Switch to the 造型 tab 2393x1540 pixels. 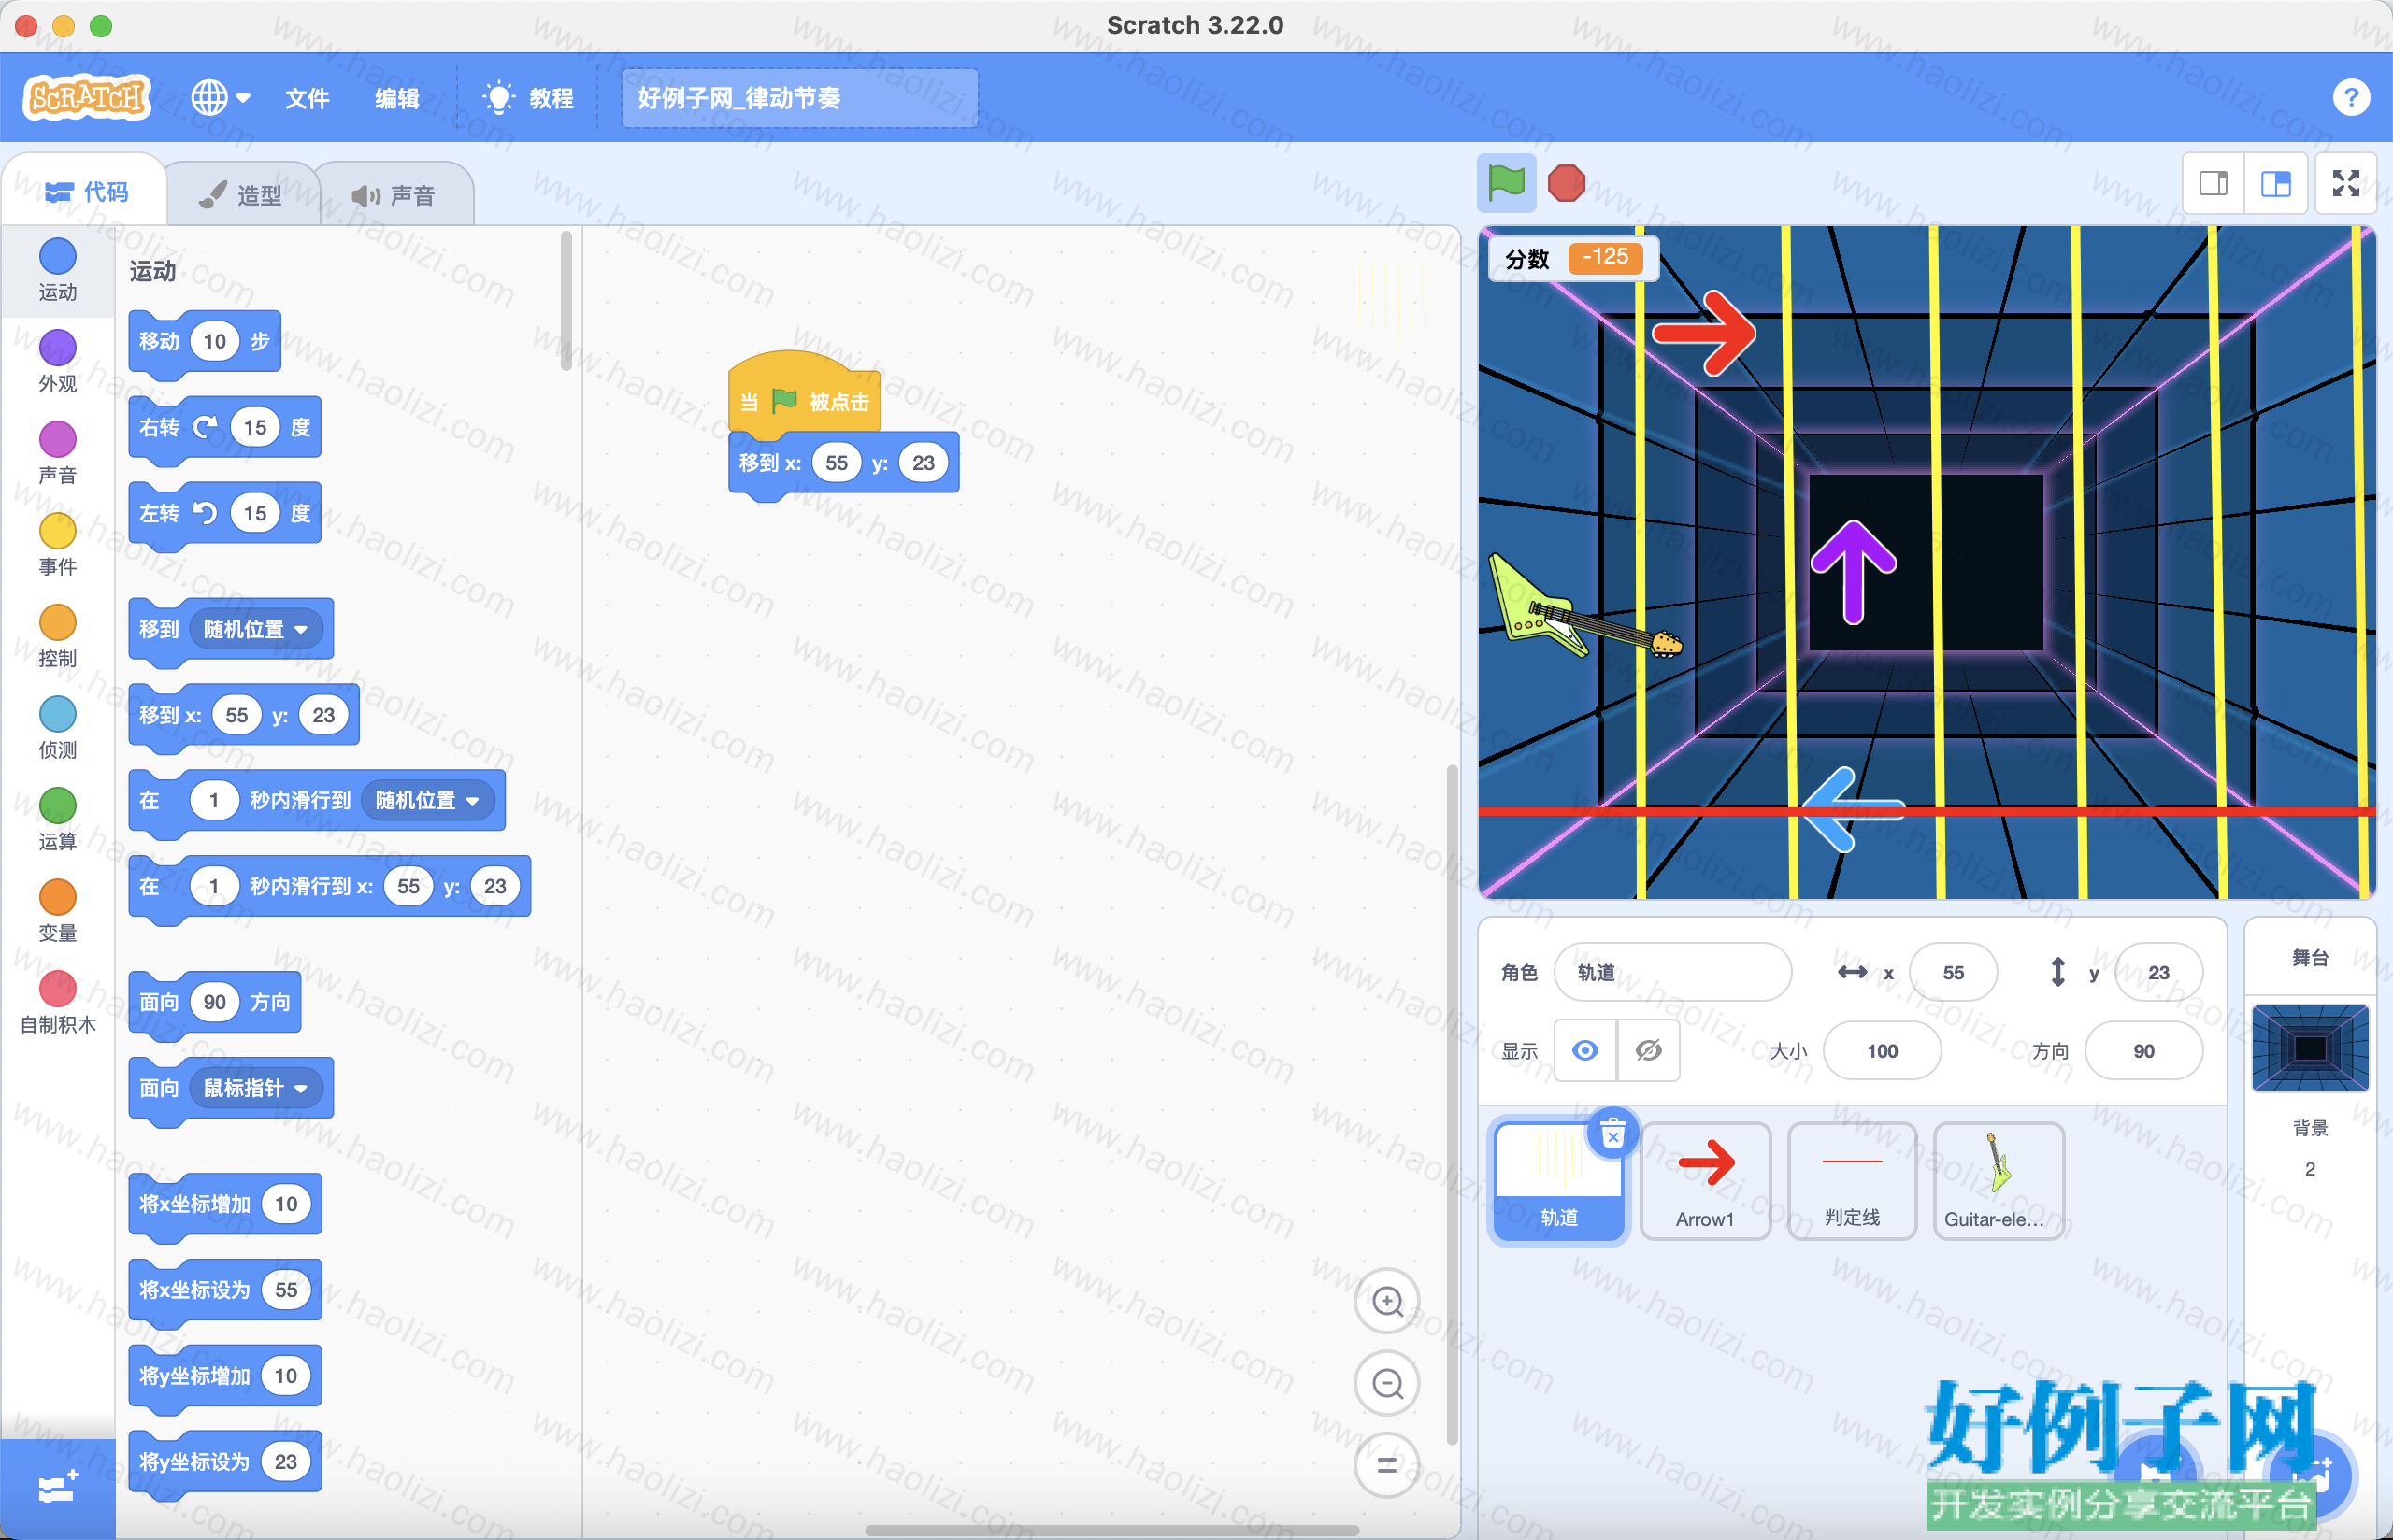tap(241, 195)
